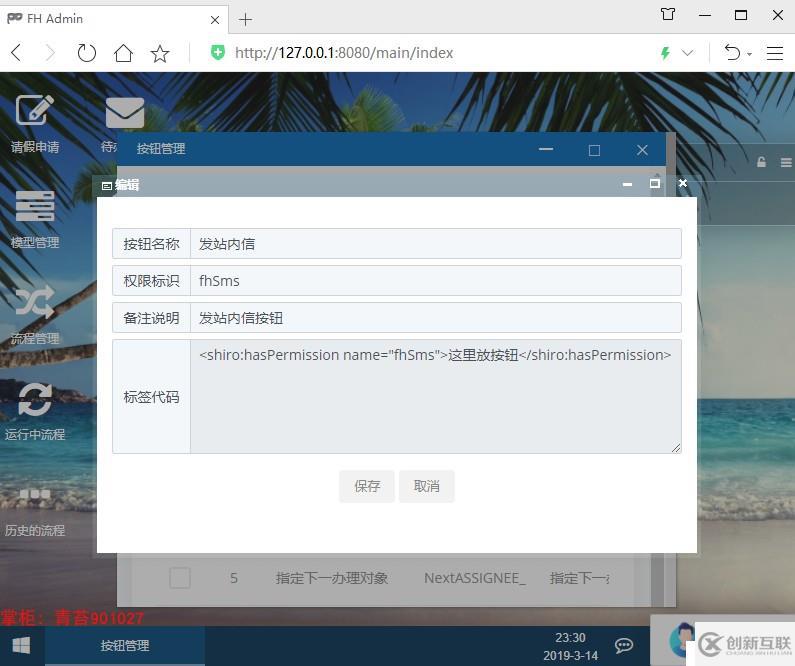This screenshot has width=795, height=666.
Task: Open a new browser tab with plus
Action: (x=245, y=20)
